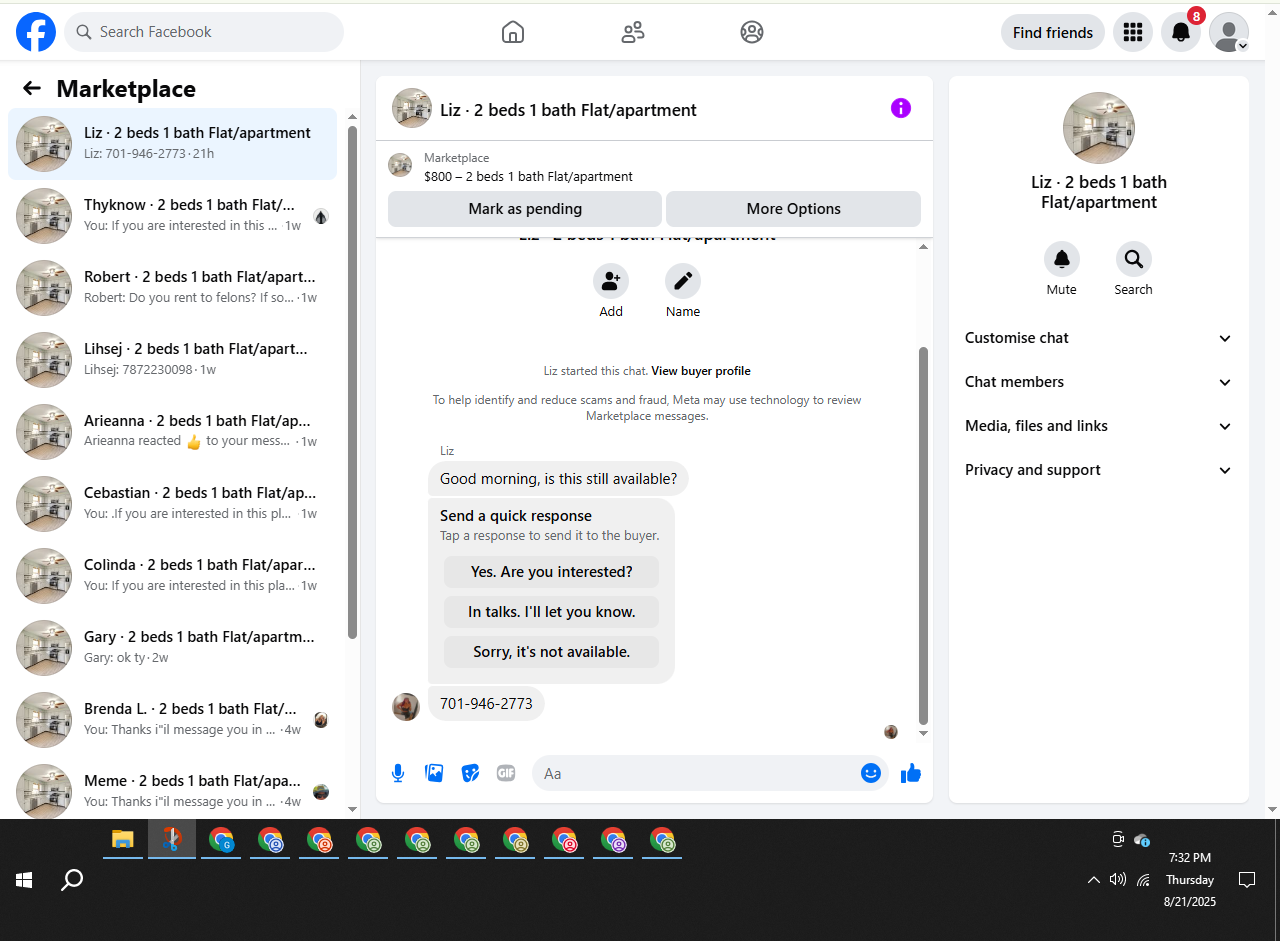The width and height of the screenshot is (1280, 941).
Task: Go to the Home feed icon
Action: [x=512, y=32]
